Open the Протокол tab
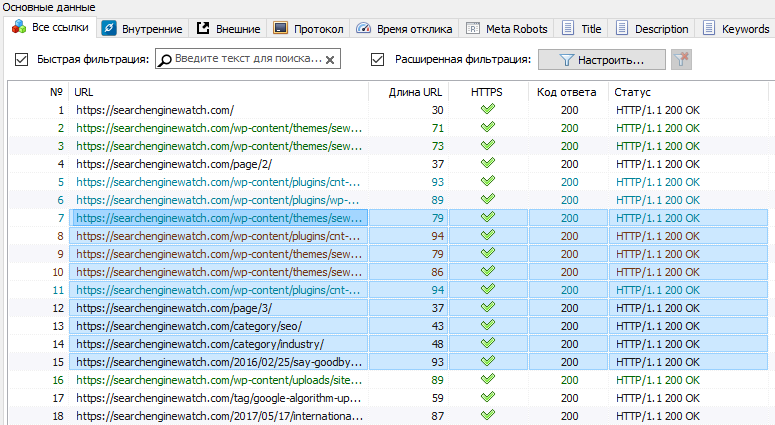This screenshot has height=425, width=775. 308,29
